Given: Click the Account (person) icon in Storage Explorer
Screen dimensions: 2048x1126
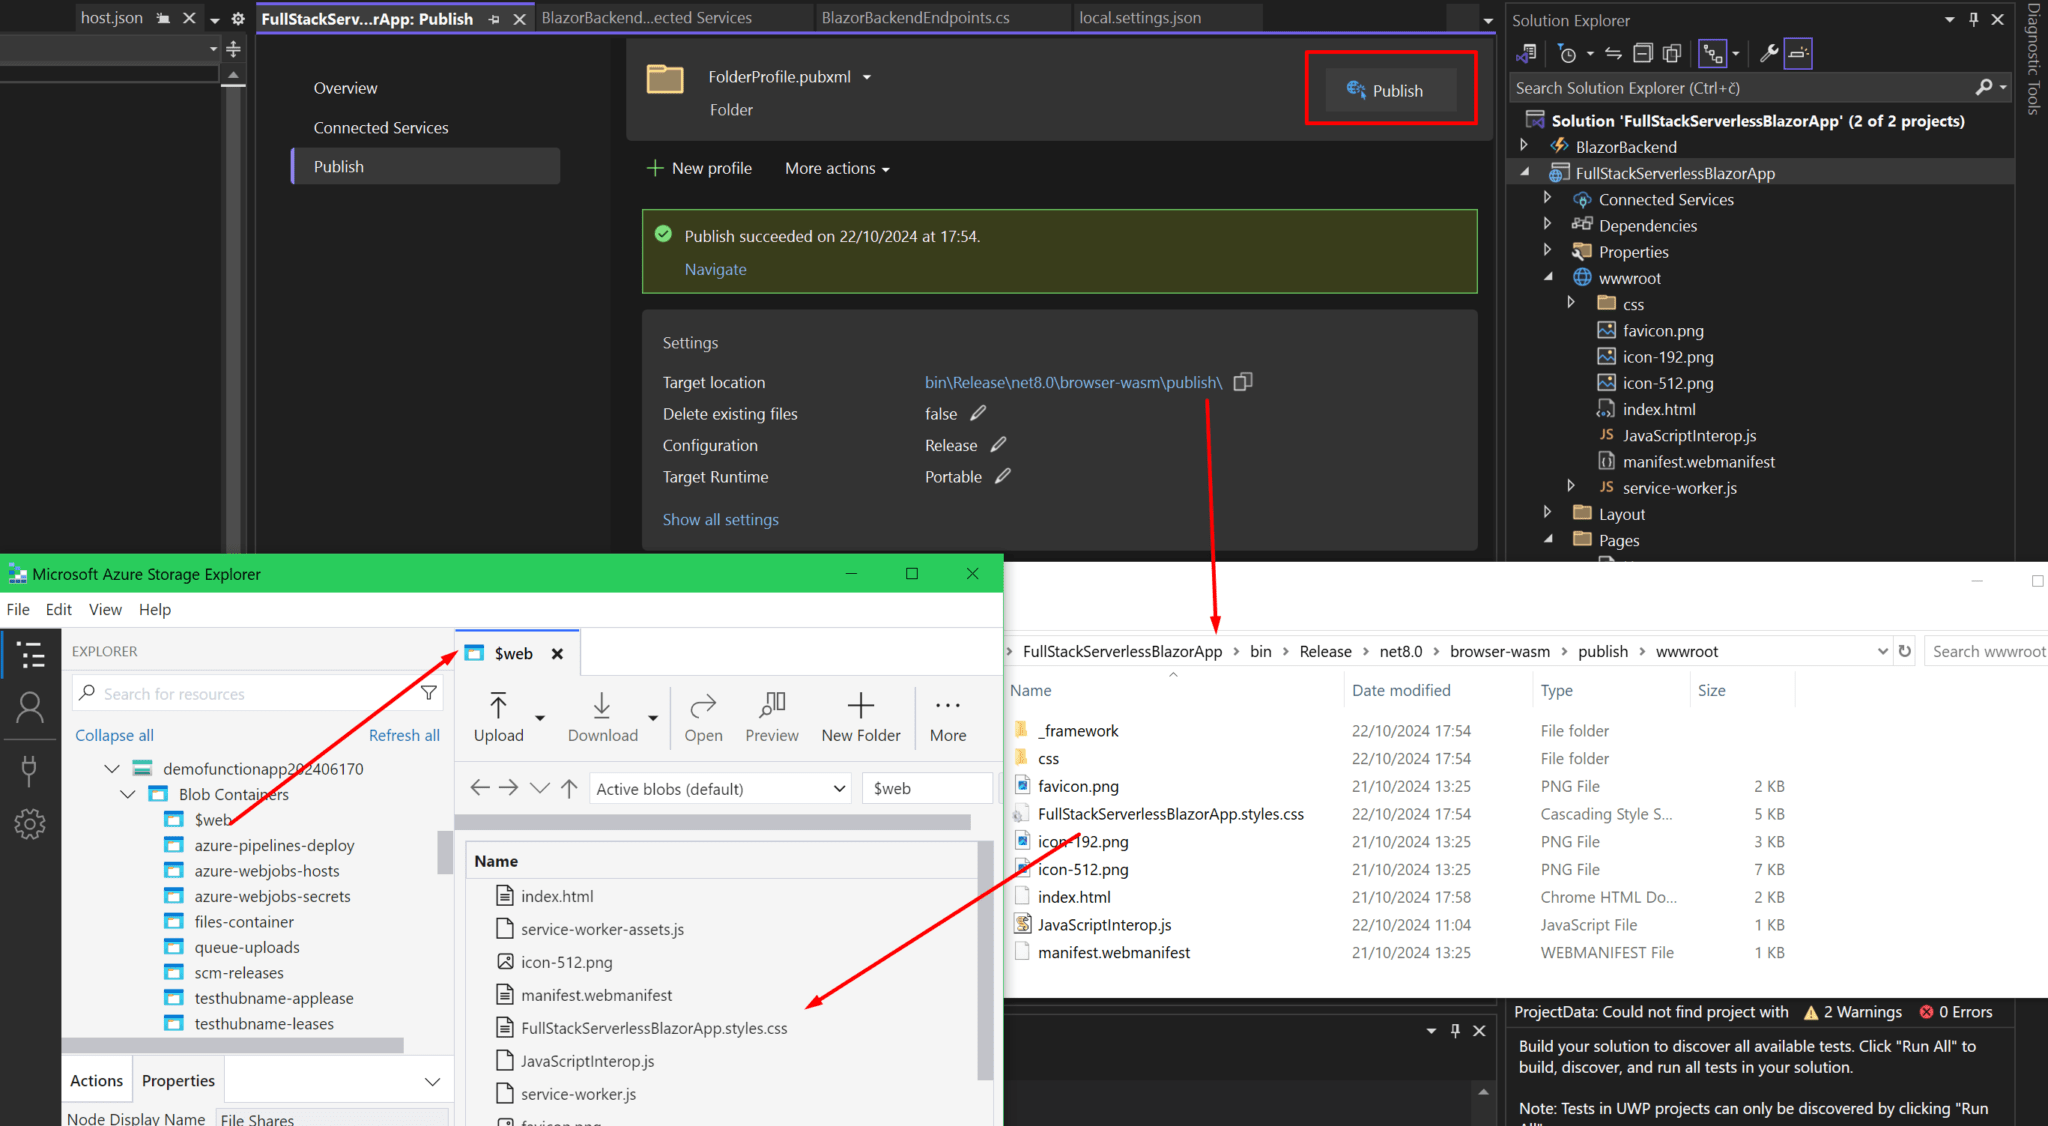Looking at the screenshot, I should [x=30, y=708].
